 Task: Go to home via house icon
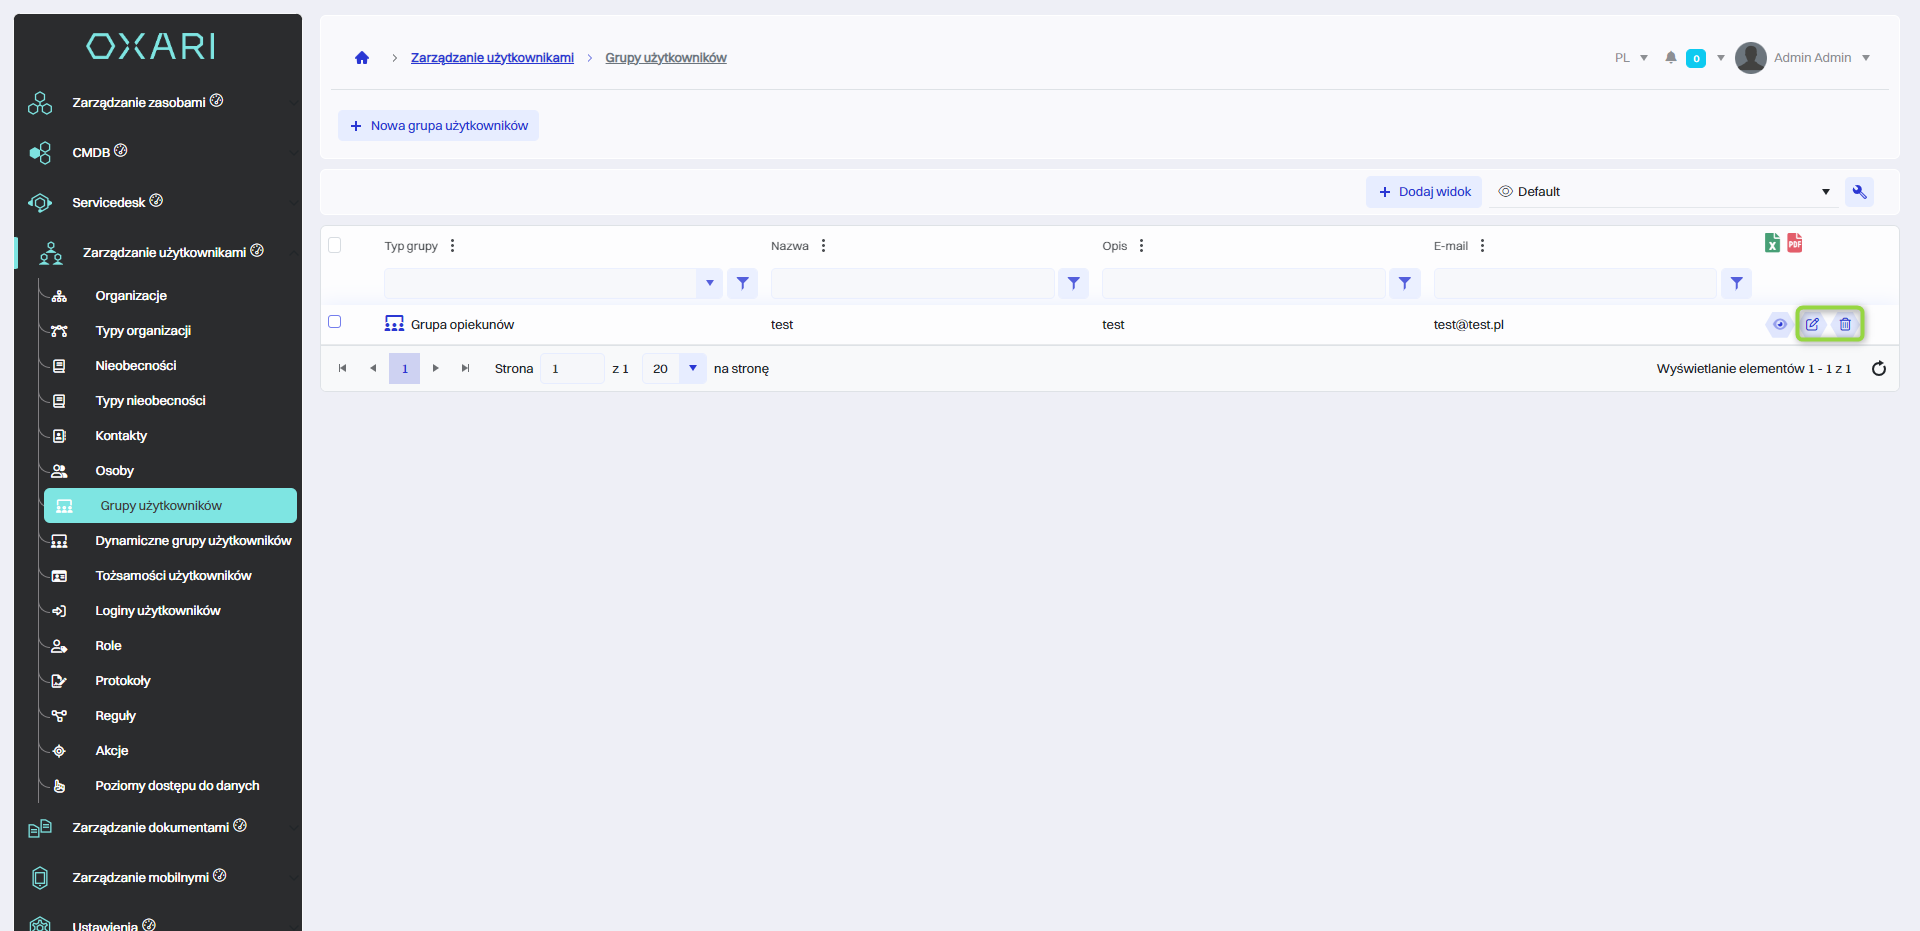point(362,58)
